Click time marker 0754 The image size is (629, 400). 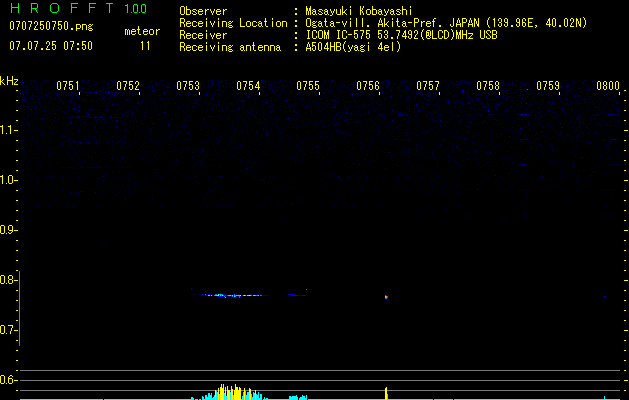(x=248, y=86)
